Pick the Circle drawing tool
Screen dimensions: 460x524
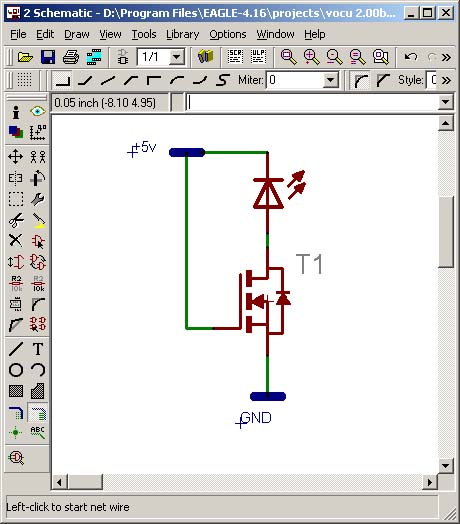click(x=15, y=370)
